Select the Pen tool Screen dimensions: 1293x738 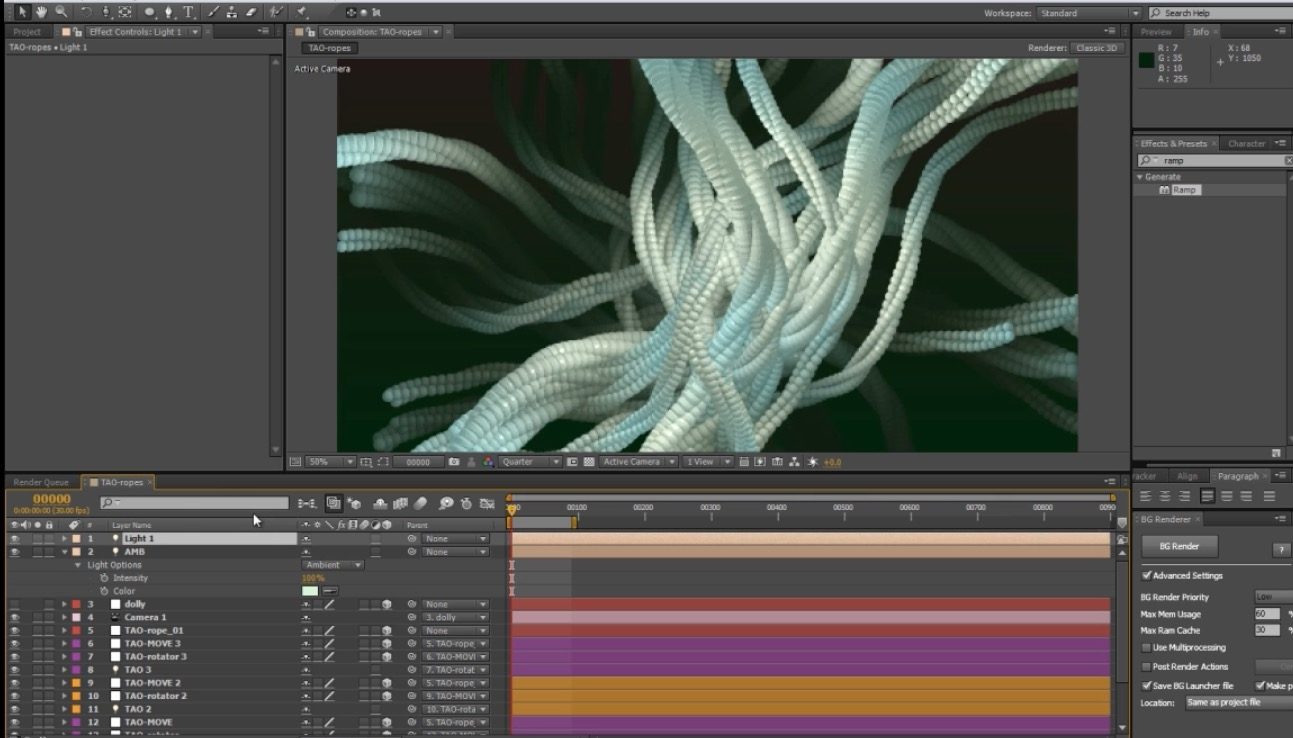(169, 12)
